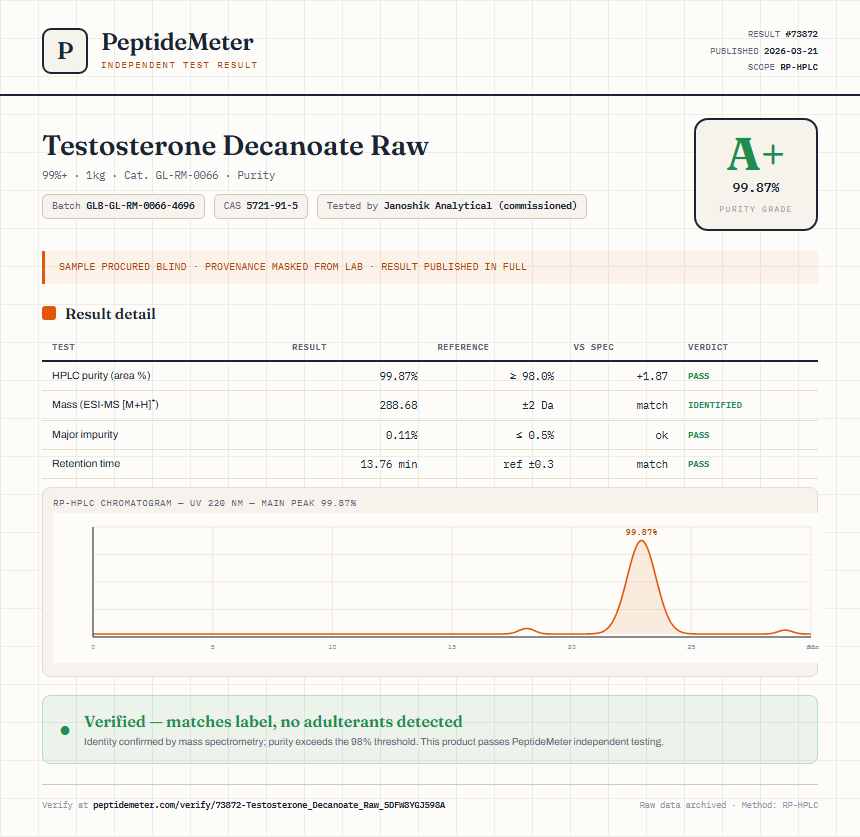Click the INDEPENDENT TEST RESULT tagline
The height and width of the screenshot is (837, 860).
(179, 65)
